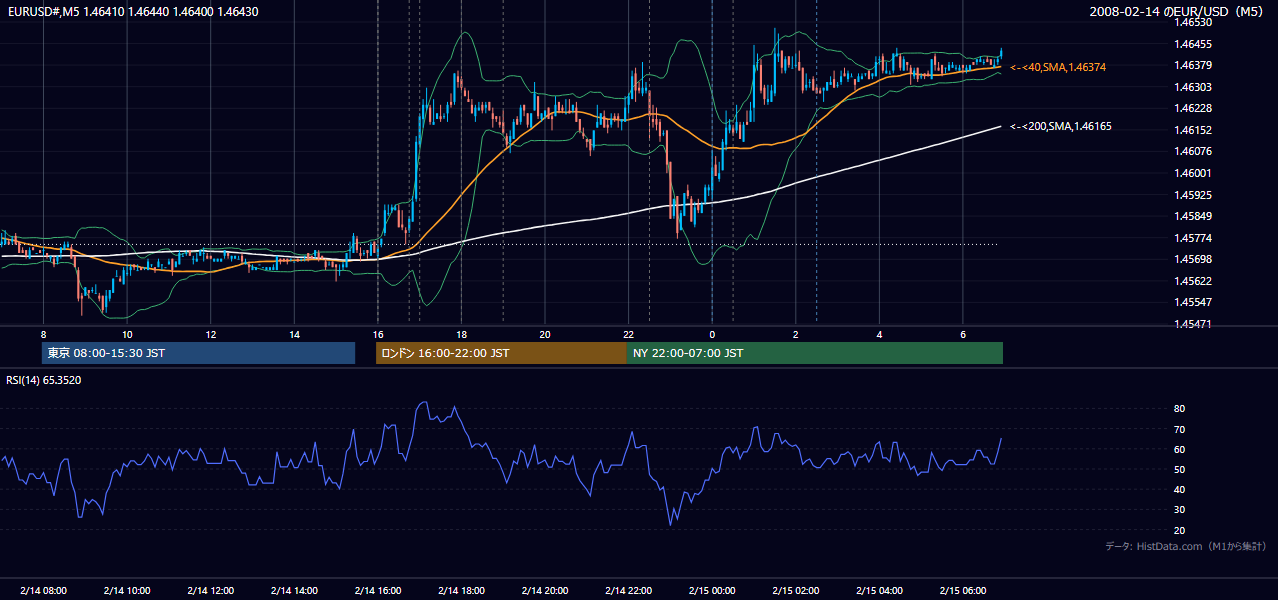
Task: Click the NY 22:00-07:00 JST session bar
Action: [x=814, y=353]
